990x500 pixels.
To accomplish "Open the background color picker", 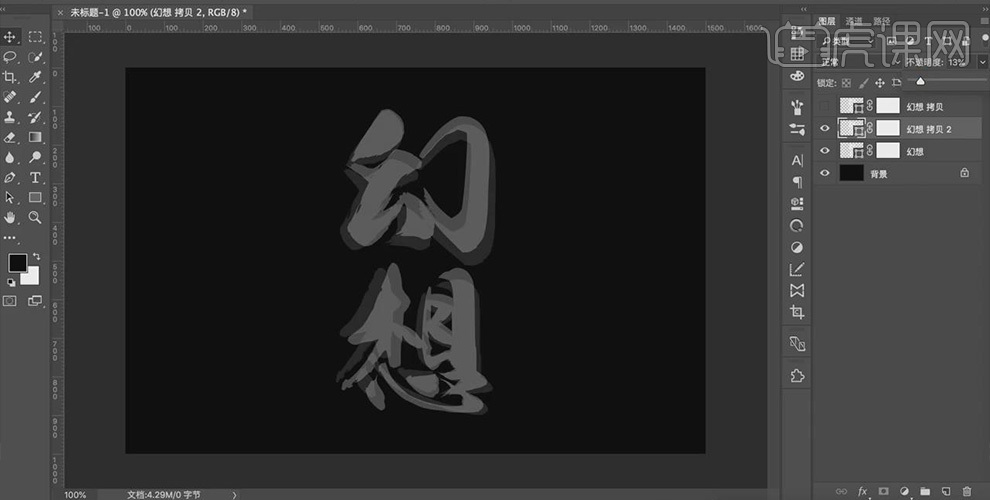I will (32, 277).
